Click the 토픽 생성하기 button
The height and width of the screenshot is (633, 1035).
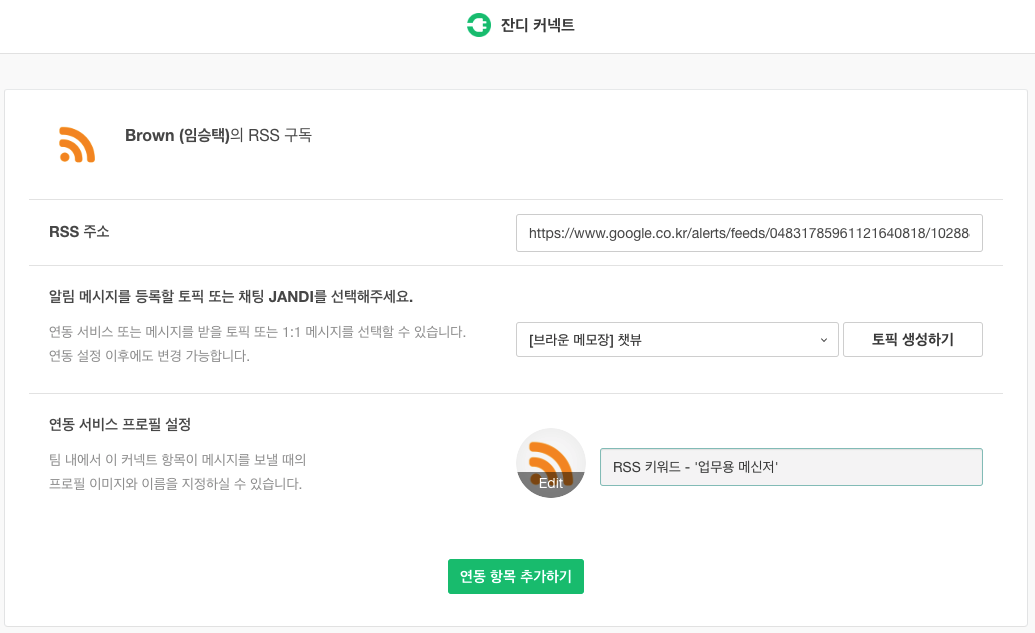click(912, 340)
